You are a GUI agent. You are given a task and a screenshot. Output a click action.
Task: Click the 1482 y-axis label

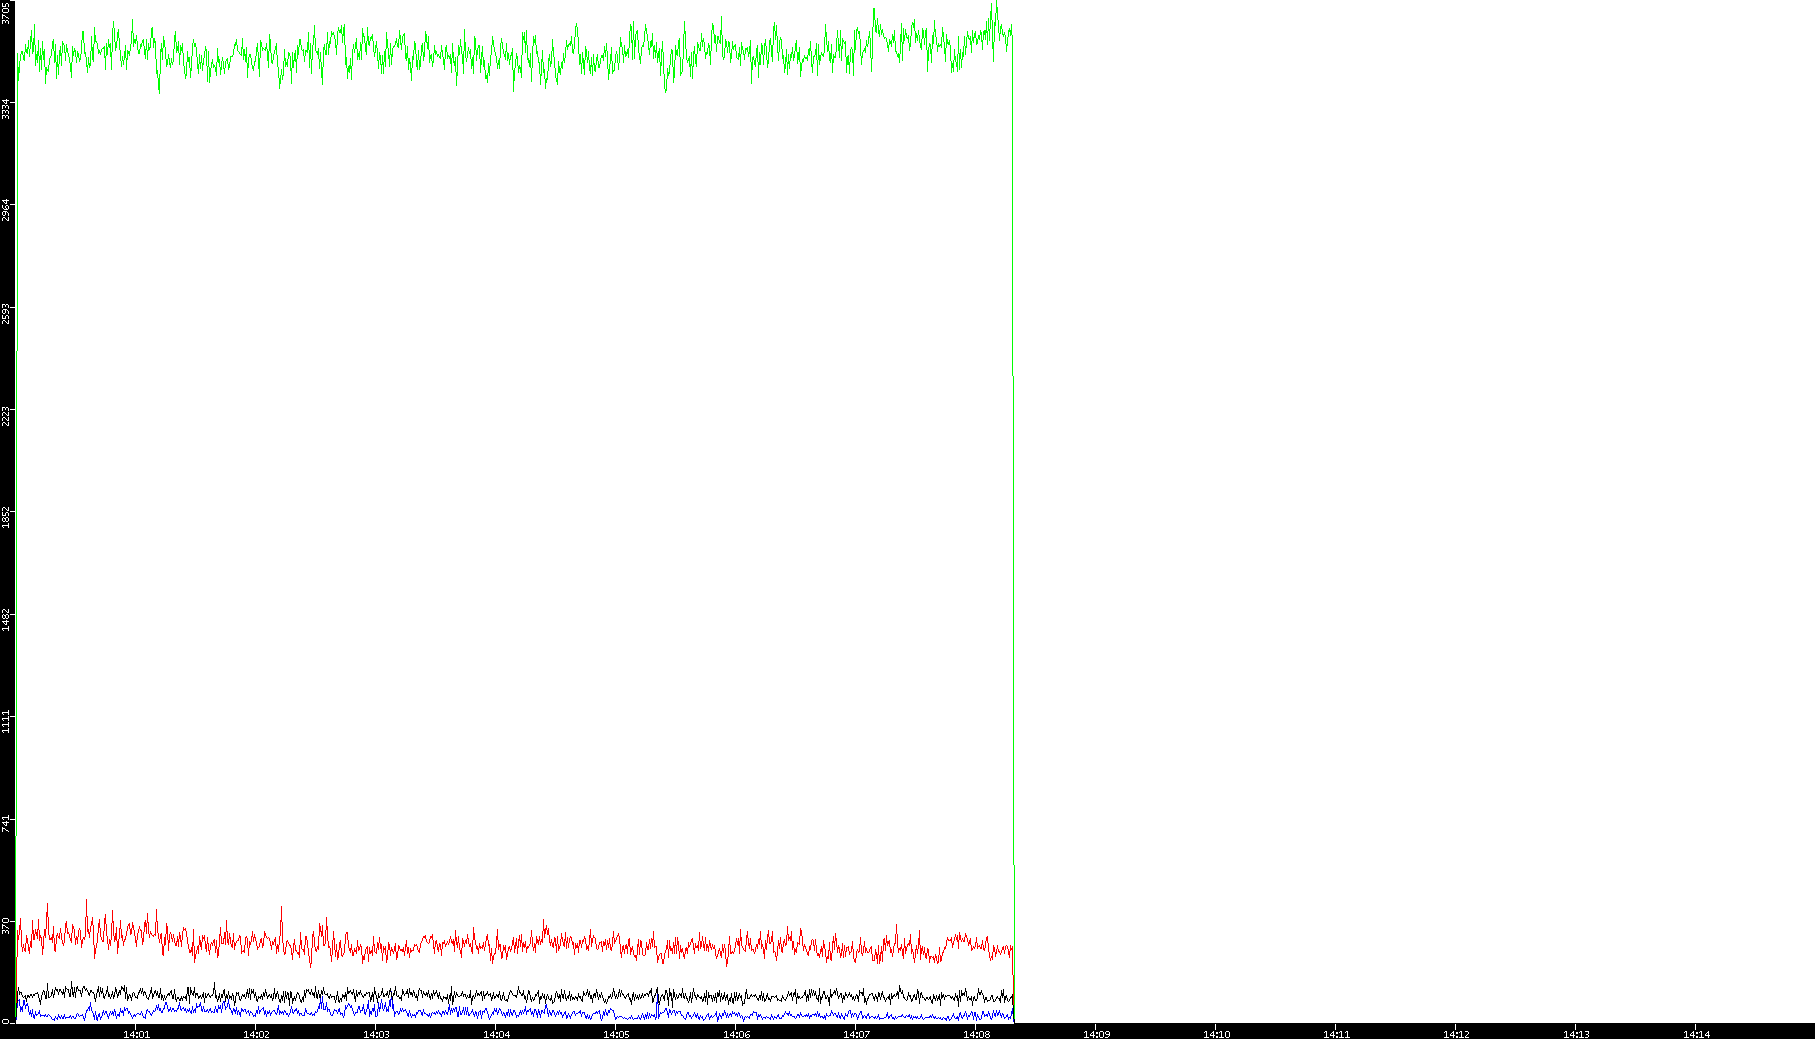6,620
